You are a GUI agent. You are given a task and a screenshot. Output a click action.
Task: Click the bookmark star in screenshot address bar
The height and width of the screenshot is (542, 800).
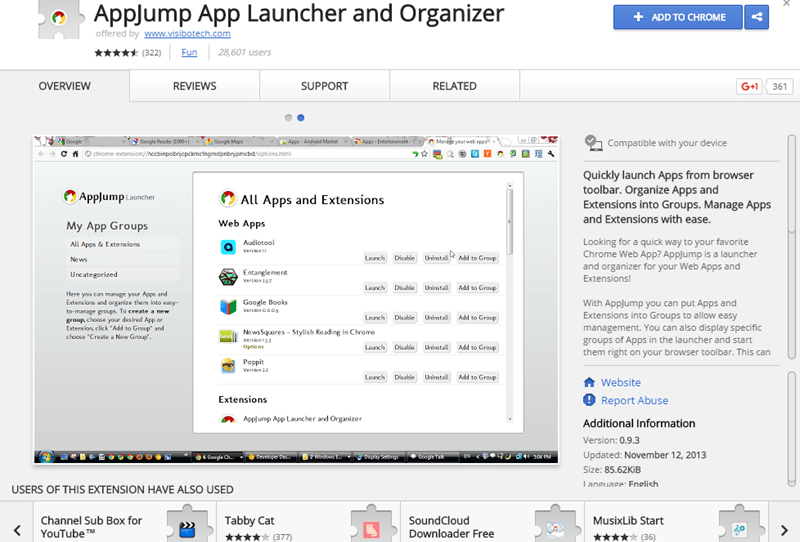tap(424, 154)
